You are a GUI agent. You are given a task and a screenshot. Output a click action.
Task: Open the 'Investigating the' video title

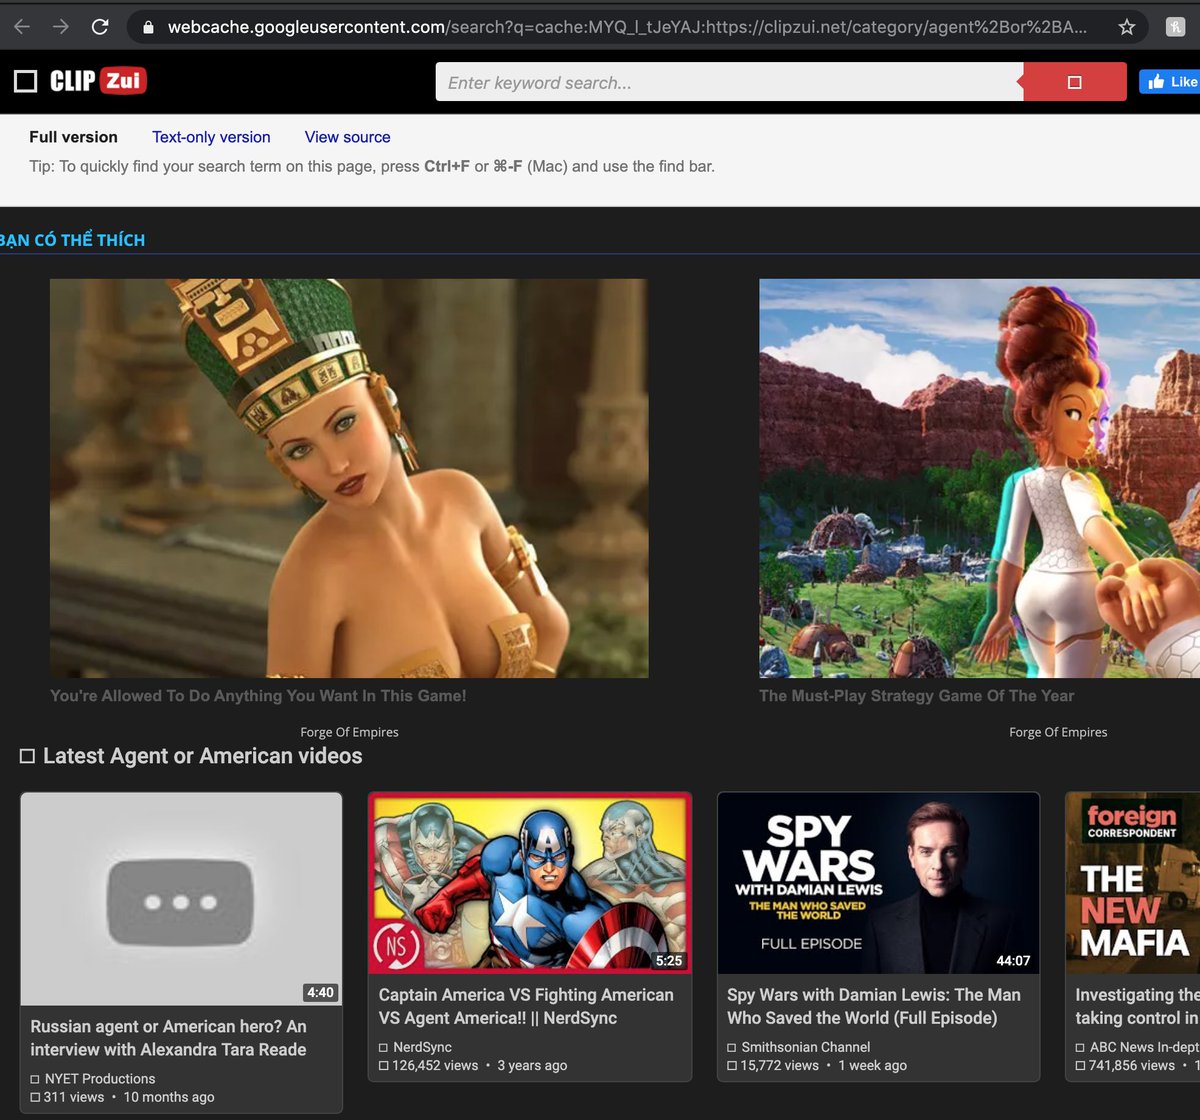point(1137,1006)
